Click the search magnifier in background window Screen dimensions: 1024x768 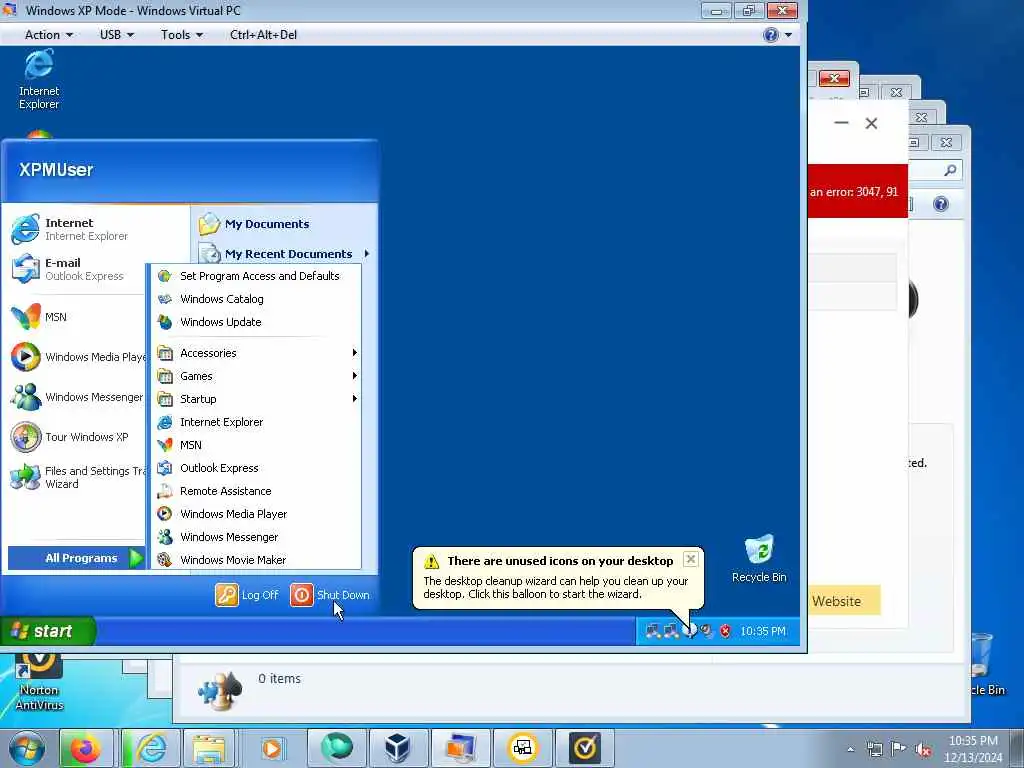pos(950,170)
